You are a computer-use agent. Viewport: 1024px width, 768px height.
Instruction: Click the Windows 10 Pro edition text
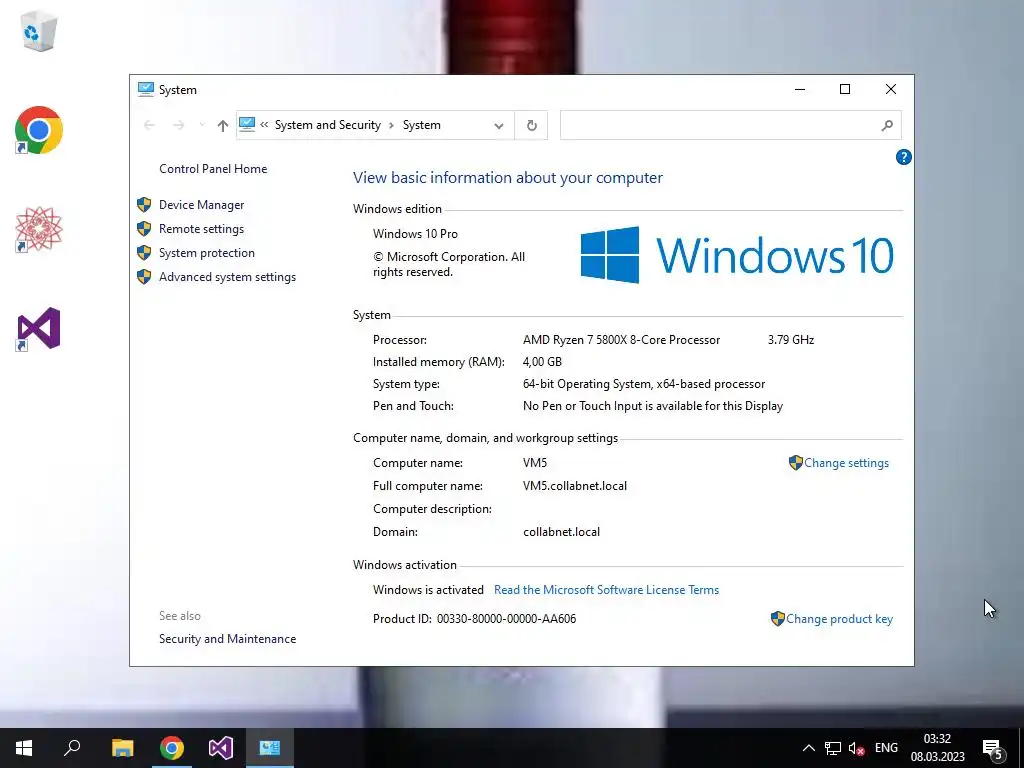pos(415,234)
